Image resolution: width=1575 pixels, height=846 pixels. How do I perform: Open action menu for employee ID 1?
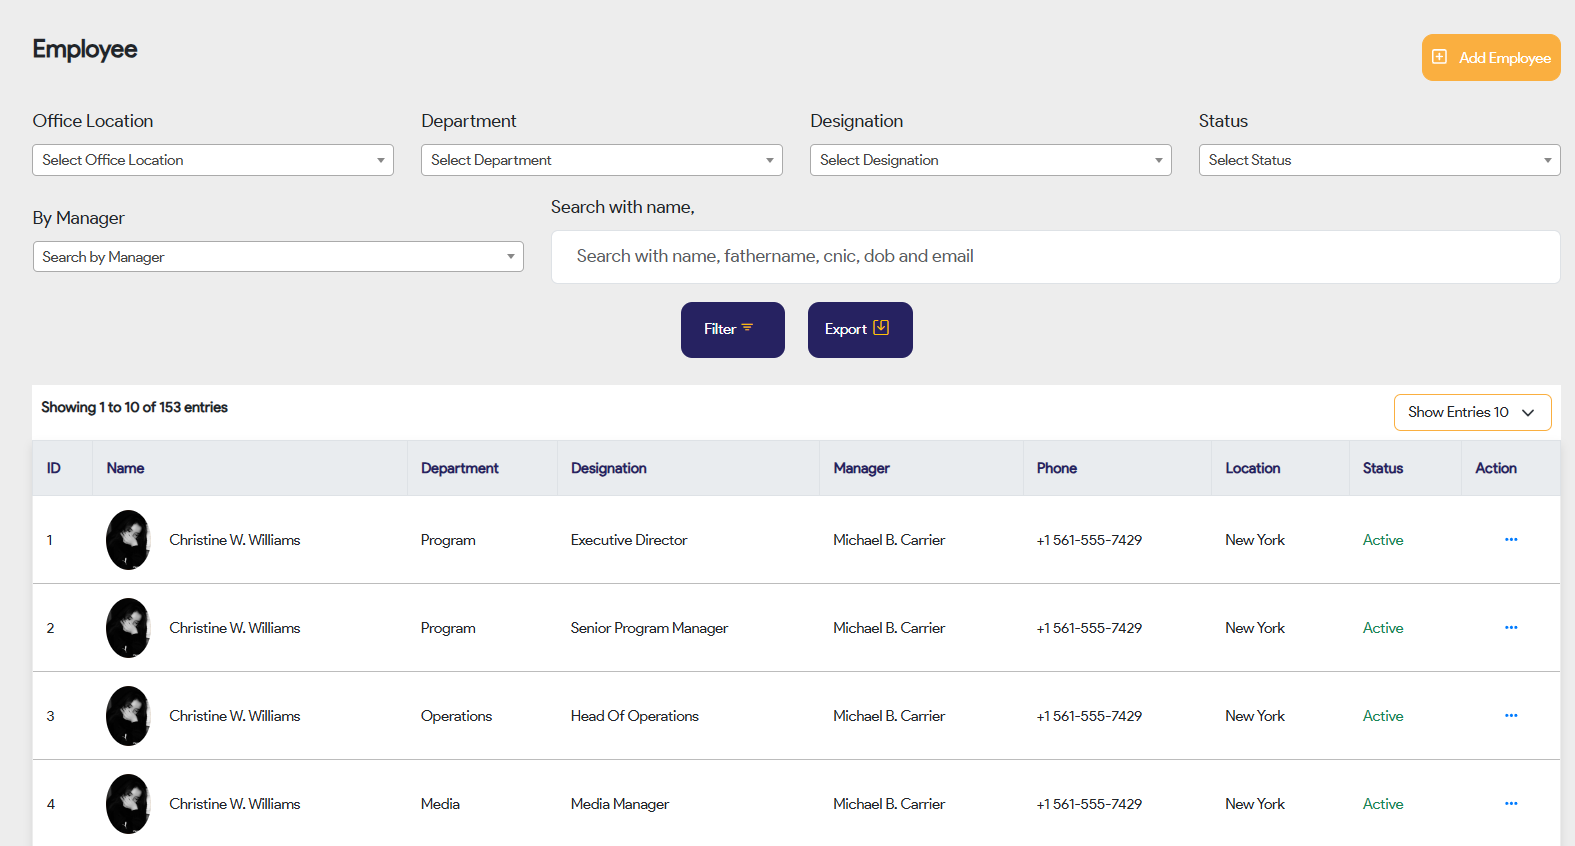[1510, 540]
